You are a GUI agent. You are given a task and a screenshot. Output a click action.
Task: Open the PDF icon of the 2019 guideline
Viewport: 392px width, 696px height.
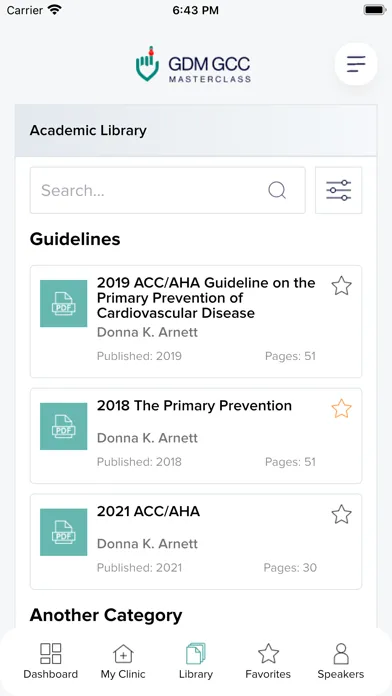tap(63, 304)
